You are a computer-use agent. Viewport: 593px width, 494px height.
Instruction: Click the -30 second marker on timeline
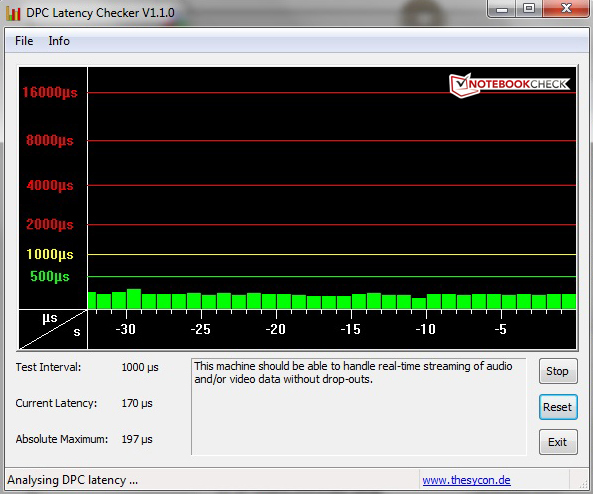click(x=126, y=329)
